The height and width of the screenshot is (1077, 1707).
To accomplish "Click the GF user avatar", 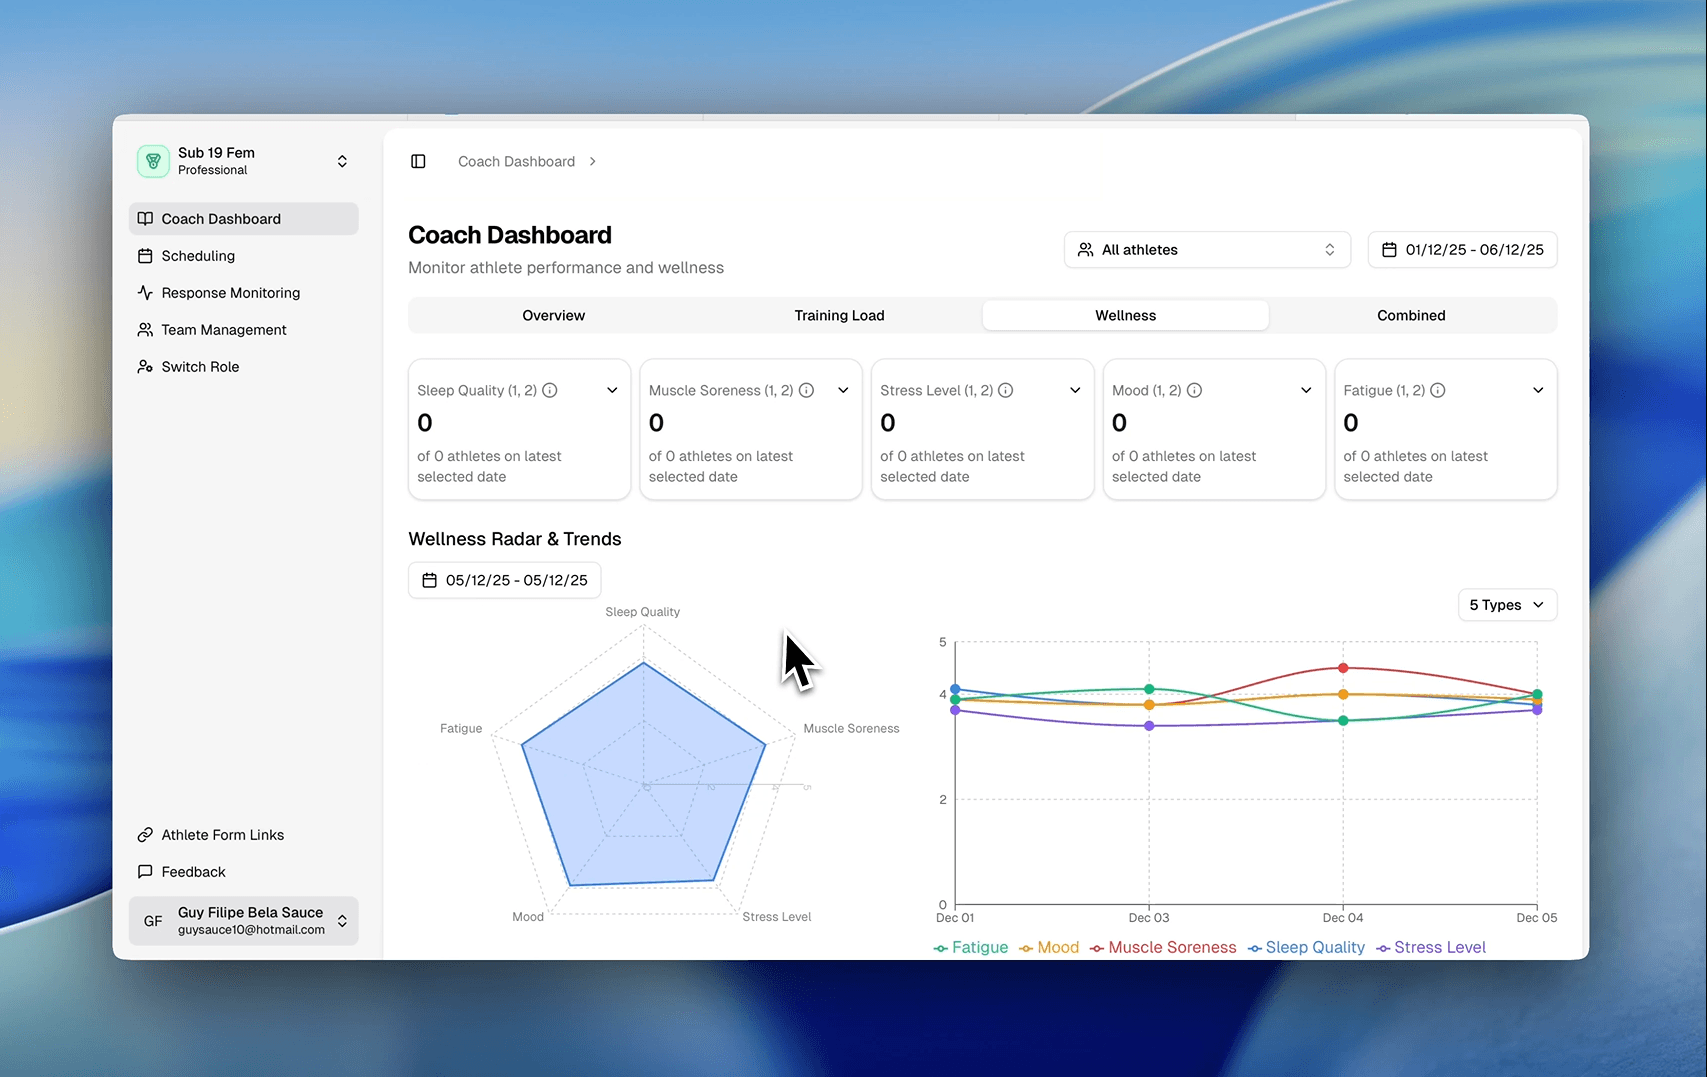I will point(153,921).
